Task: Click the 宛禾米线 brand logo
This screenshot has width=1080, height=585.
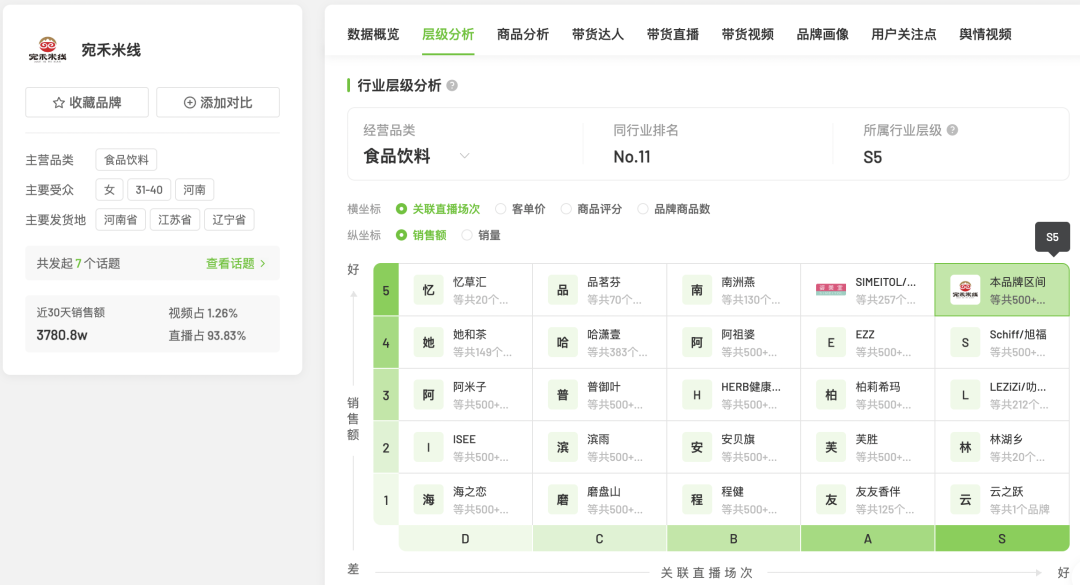Action: point(48,50)
